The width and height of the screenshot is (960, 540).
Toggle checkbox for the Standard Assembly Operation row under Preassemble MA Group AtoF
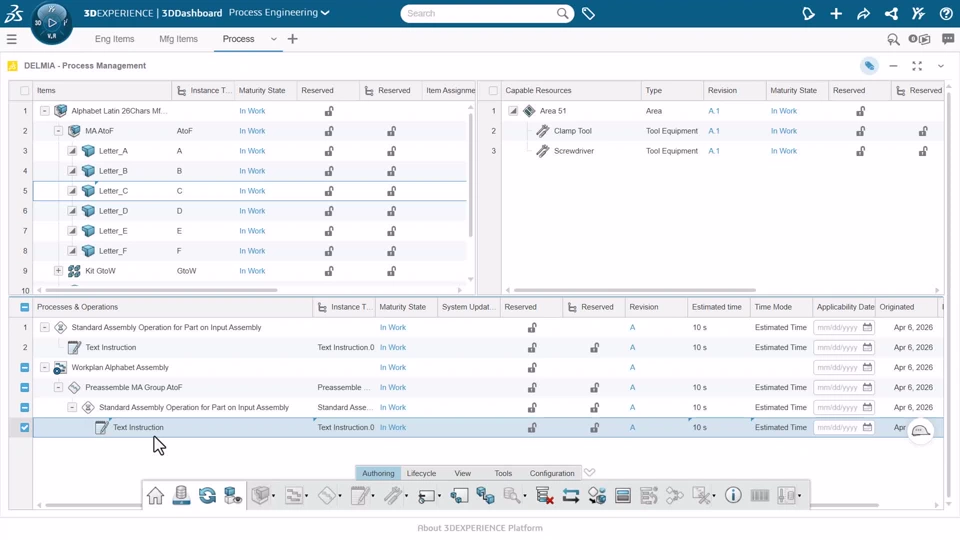click(24, 407)
